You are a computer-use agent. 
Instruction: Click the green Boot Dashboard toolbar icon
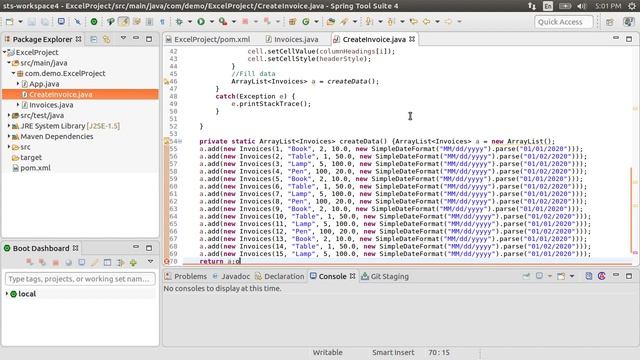(94, 22)
